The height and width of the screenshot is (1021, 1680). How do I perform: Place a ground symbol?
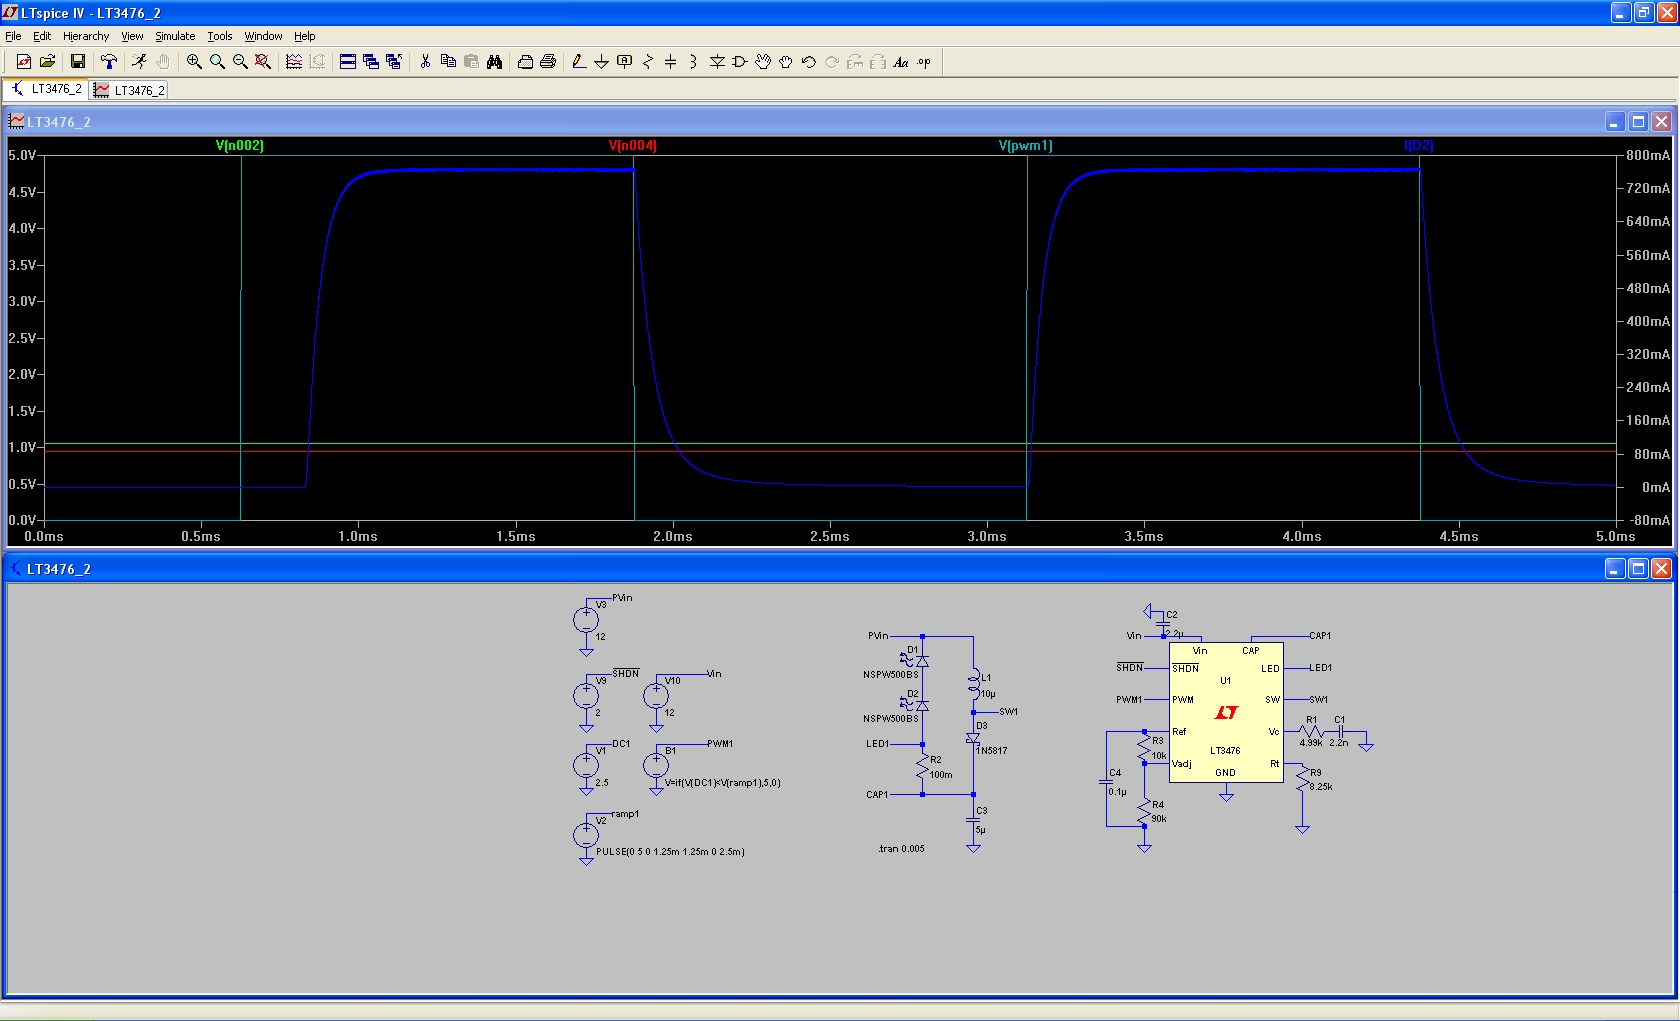[x=600, y=61]
